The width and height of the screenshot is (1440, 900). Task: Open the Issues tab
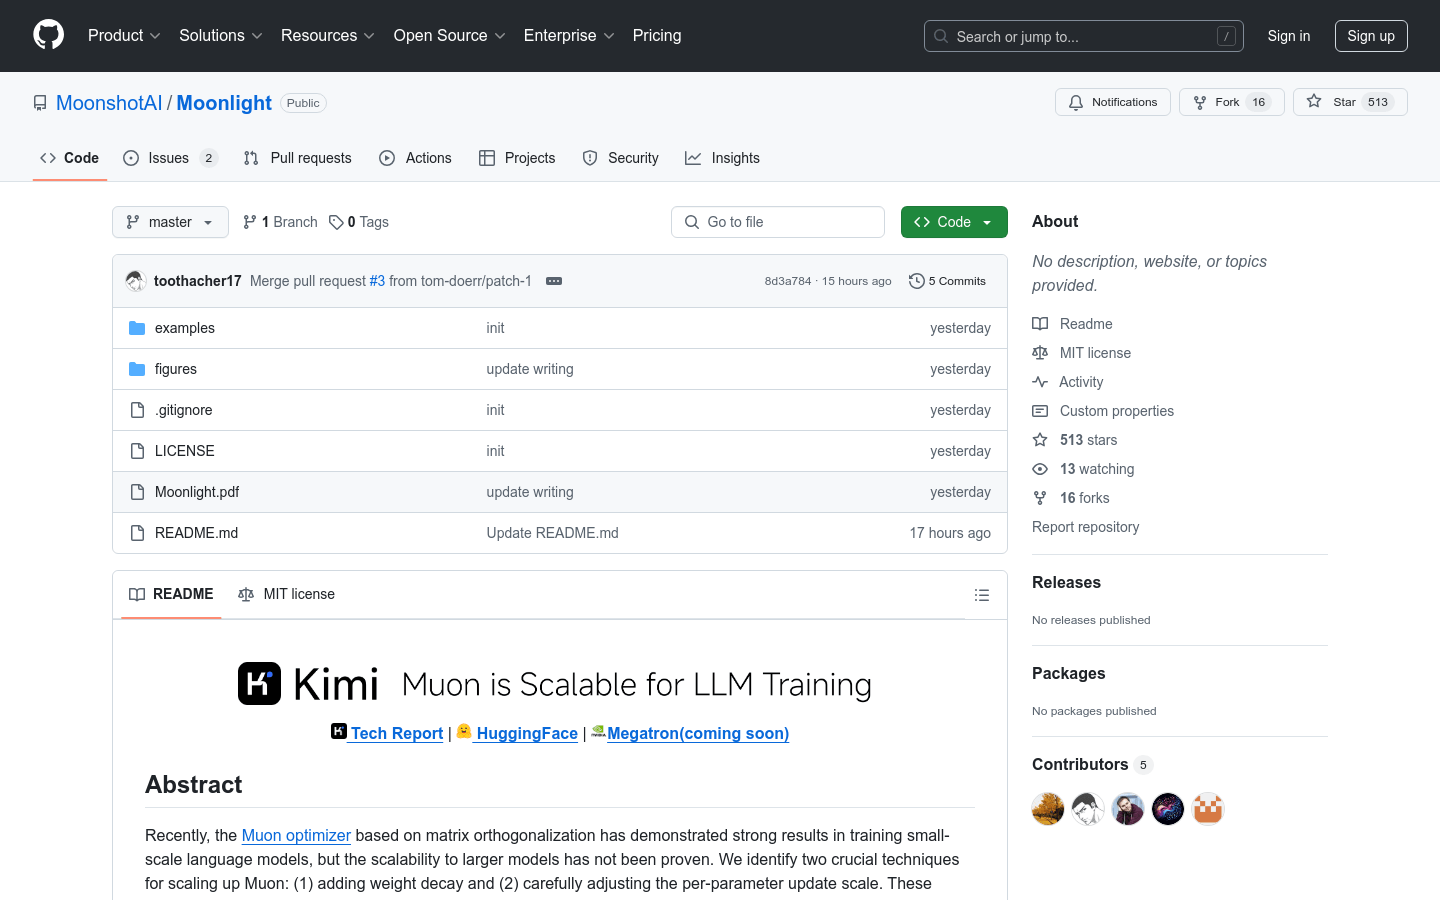pos(170,158)
